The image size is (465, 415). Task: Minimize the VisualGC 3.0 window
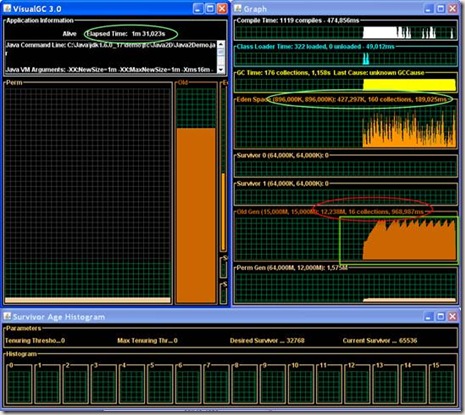point(198,8)
